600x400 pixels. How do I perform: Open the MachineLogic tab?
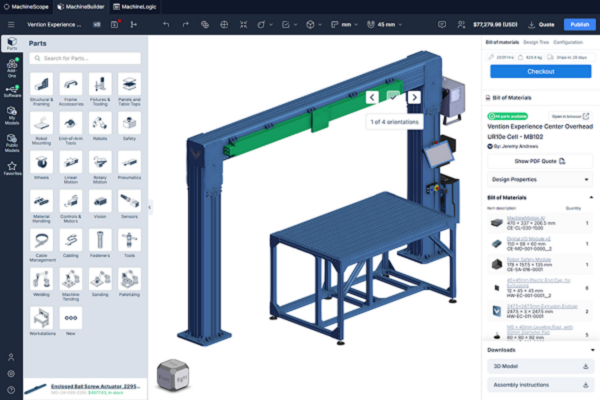coord(136,7)
